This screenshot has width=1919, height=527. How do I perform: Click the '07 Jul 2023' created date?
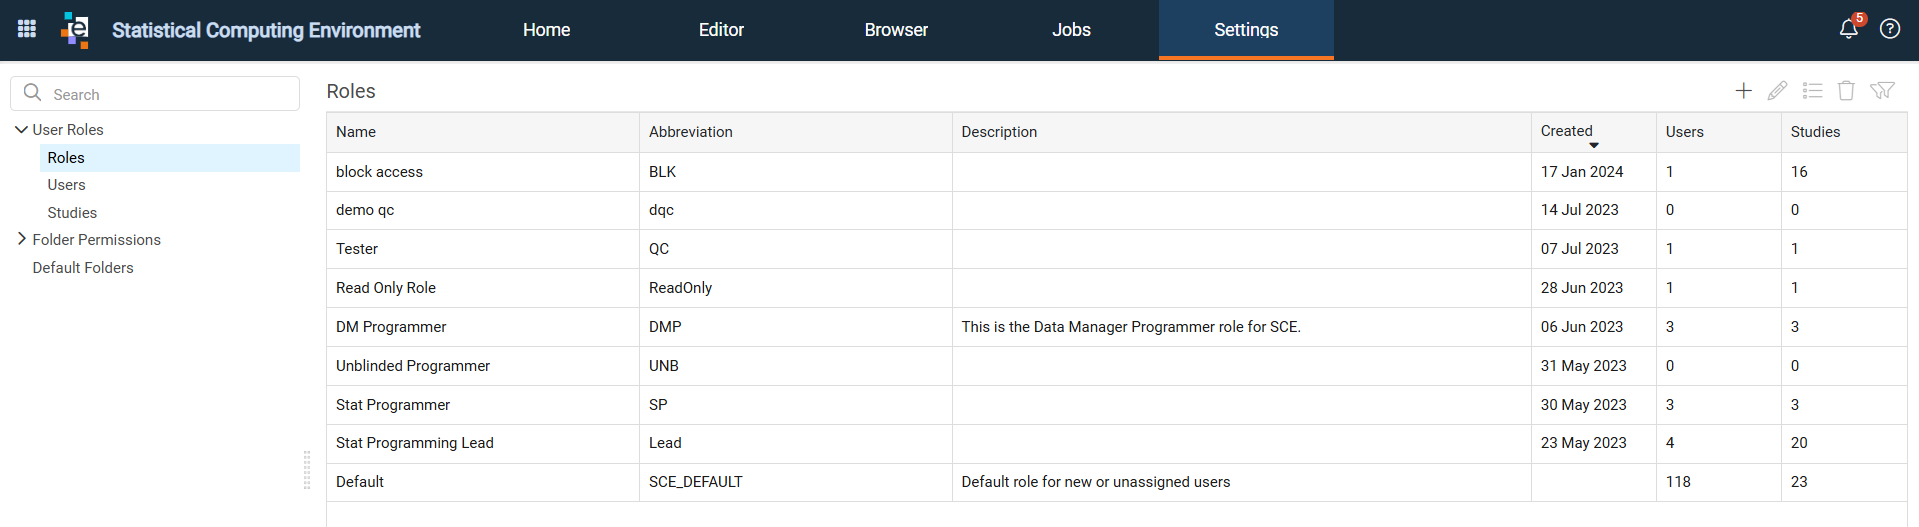click(1580, 249)
